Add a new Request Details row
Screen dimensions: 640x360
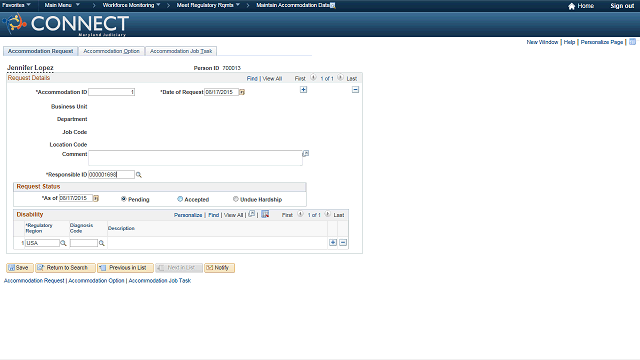pos(303,90)
